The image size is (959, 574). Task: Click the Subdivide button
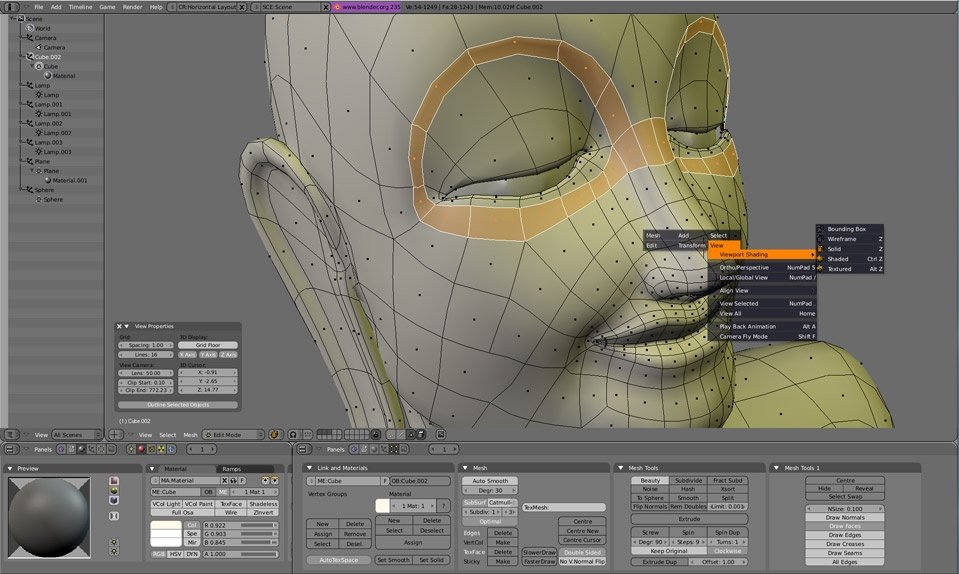(x=688, y=480)
